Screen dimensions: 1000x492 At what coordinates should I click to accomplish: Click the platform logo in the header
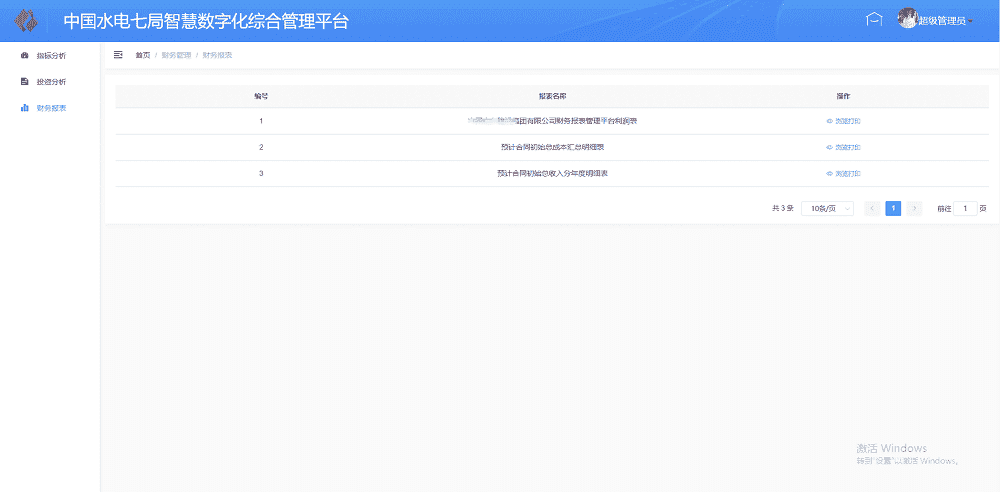coord(27,21)
